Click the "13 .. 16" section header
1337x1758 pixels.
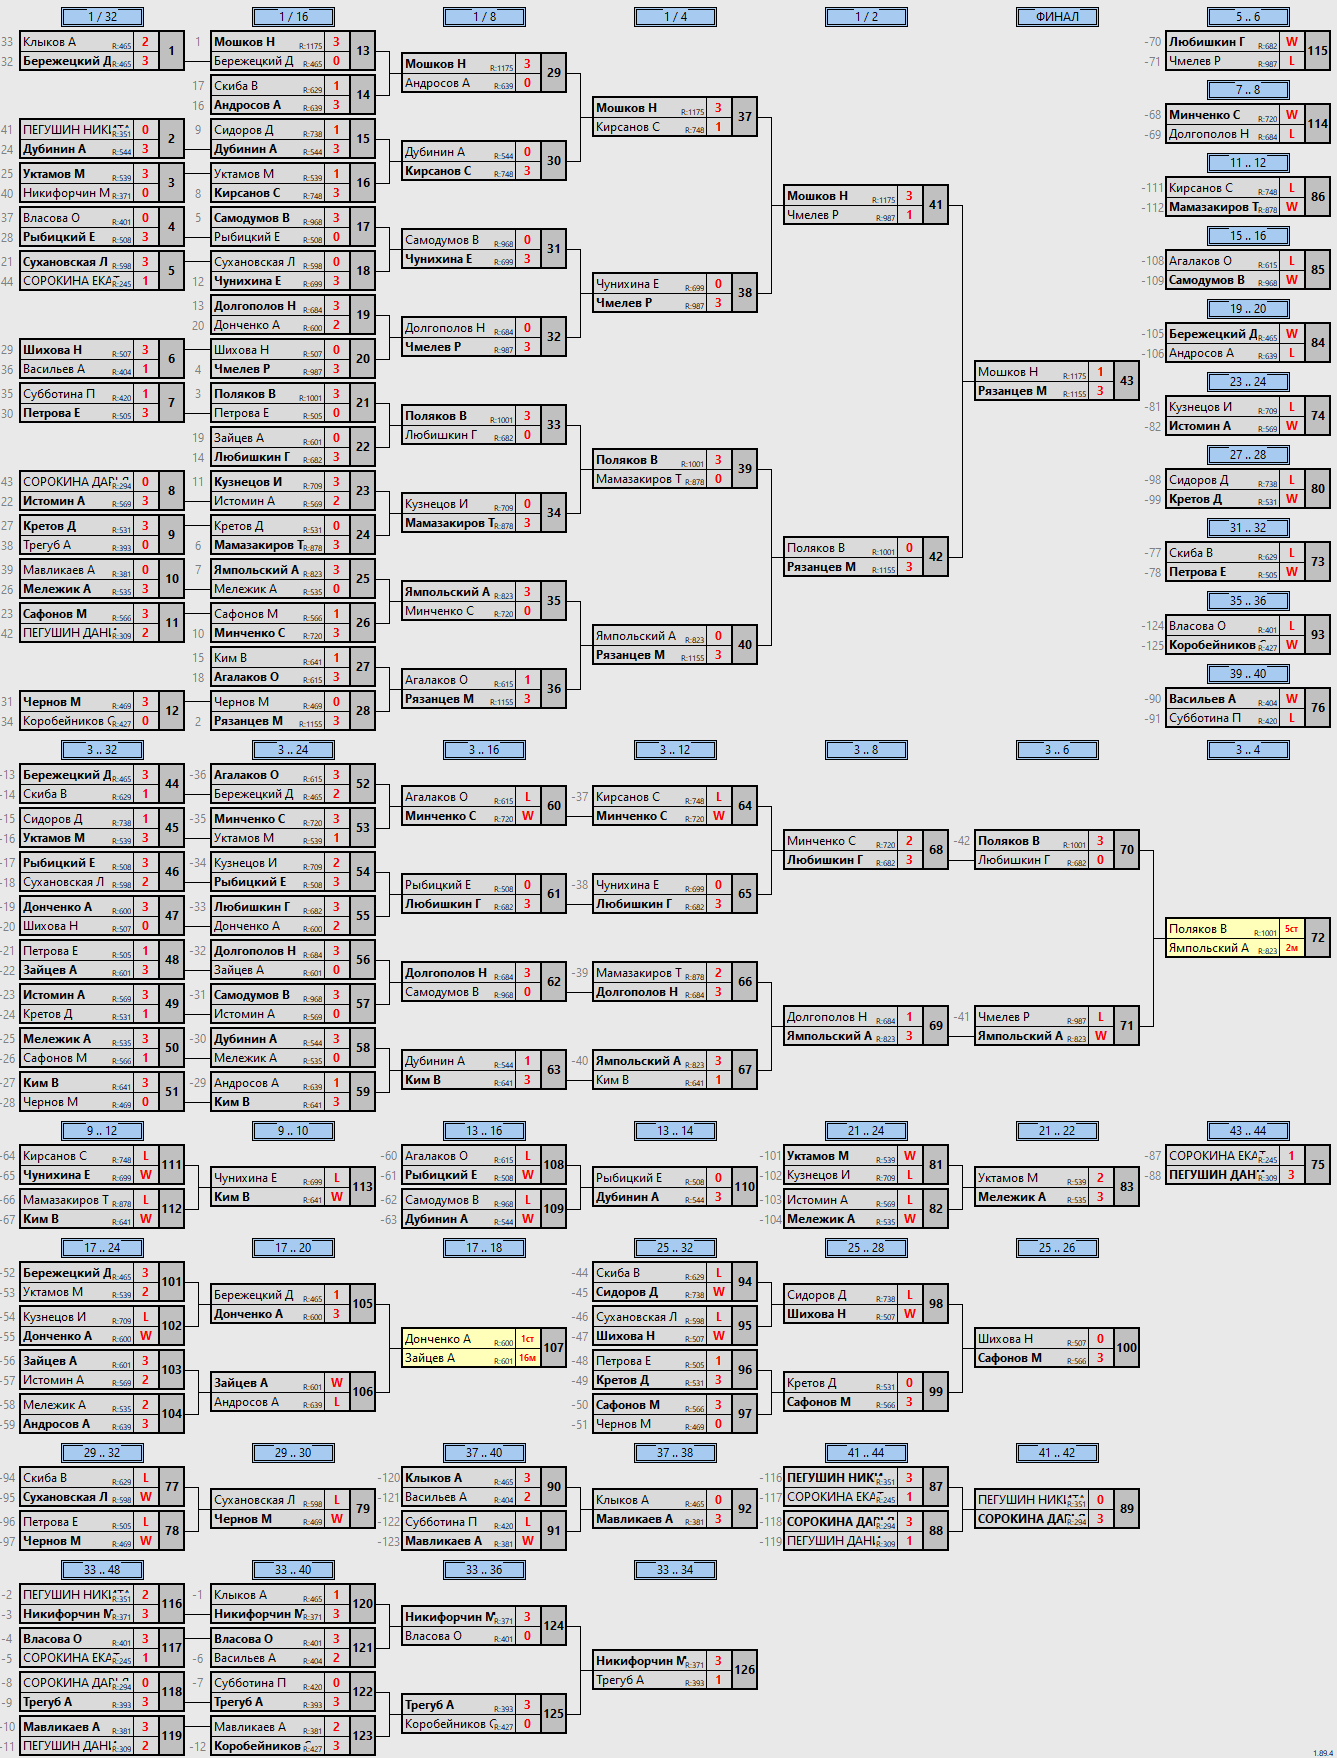pos(484,1131)
